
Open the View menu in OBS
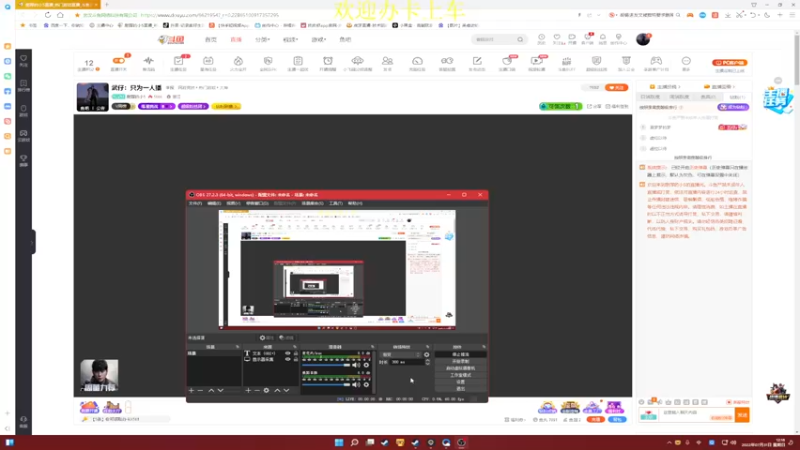pos(233,203)
